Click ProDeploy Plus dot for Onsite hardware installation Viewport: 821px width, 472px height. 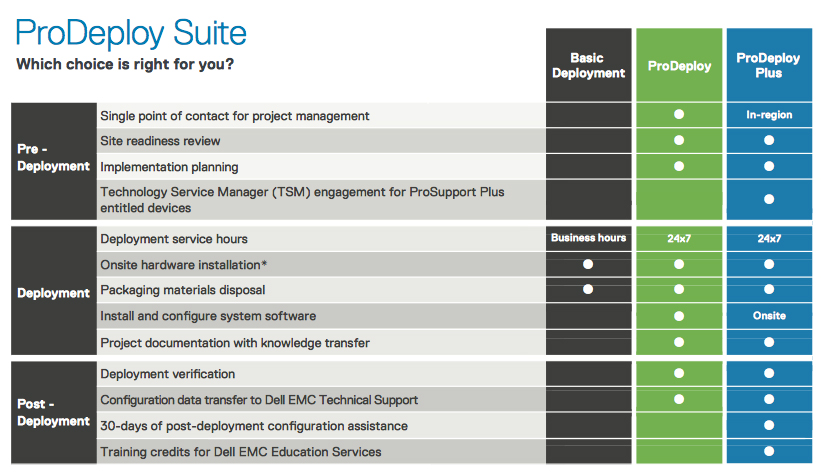point(769,264)
